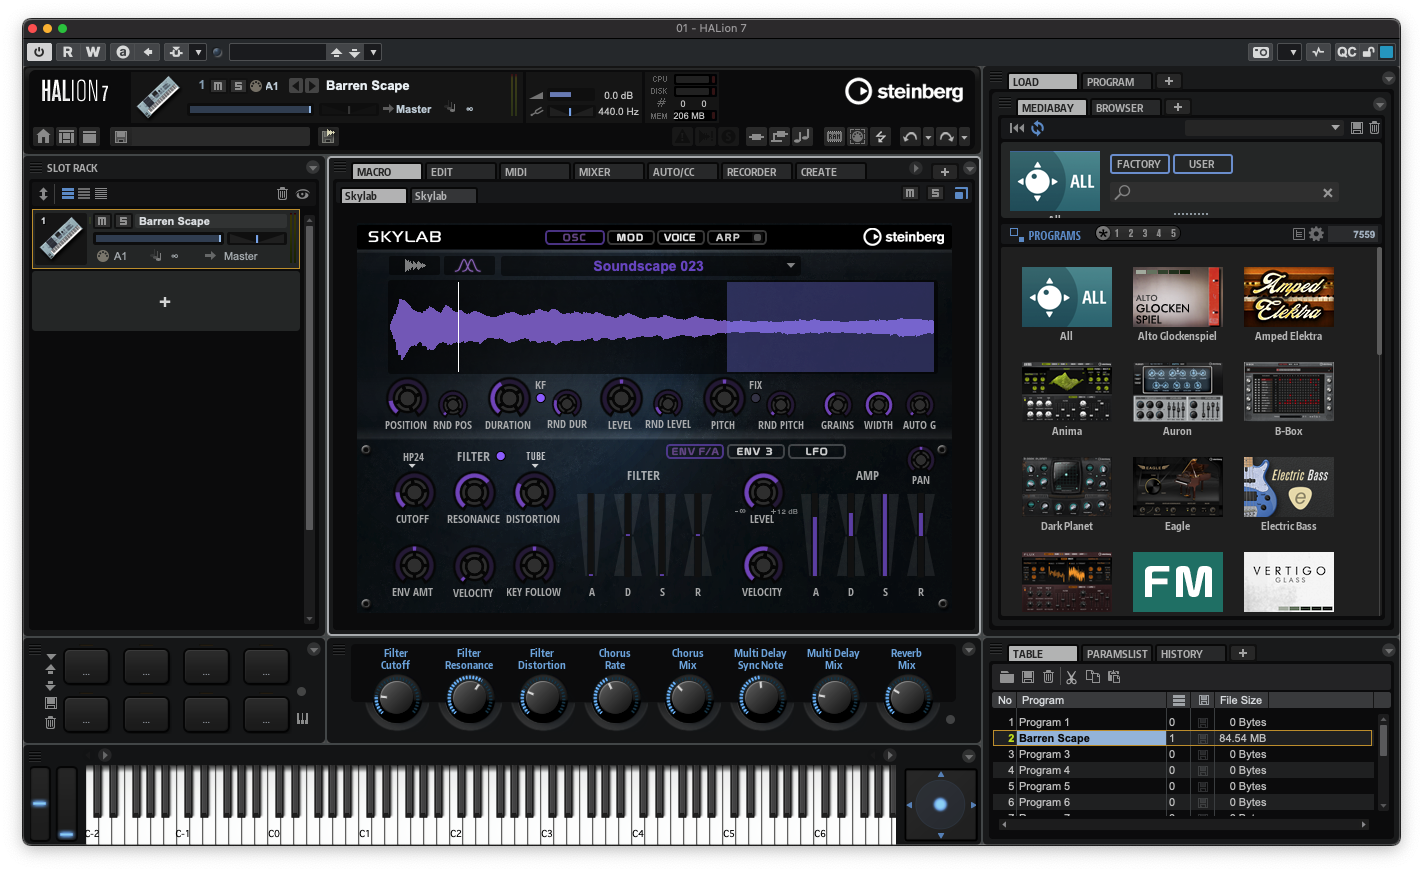Screen dimensions: 1423x872
Task: Solo Barren Scape in the slot rack
Action: pos(123,221)
